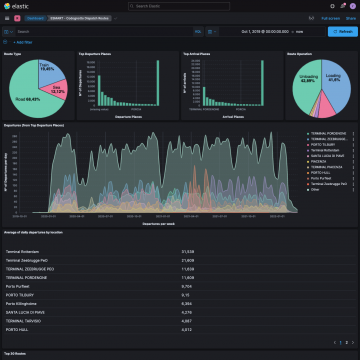Click the PORTO HULL table row
The height and width of the screenshot is (360, 360).
pyautogui.click(x=180, y=330)
